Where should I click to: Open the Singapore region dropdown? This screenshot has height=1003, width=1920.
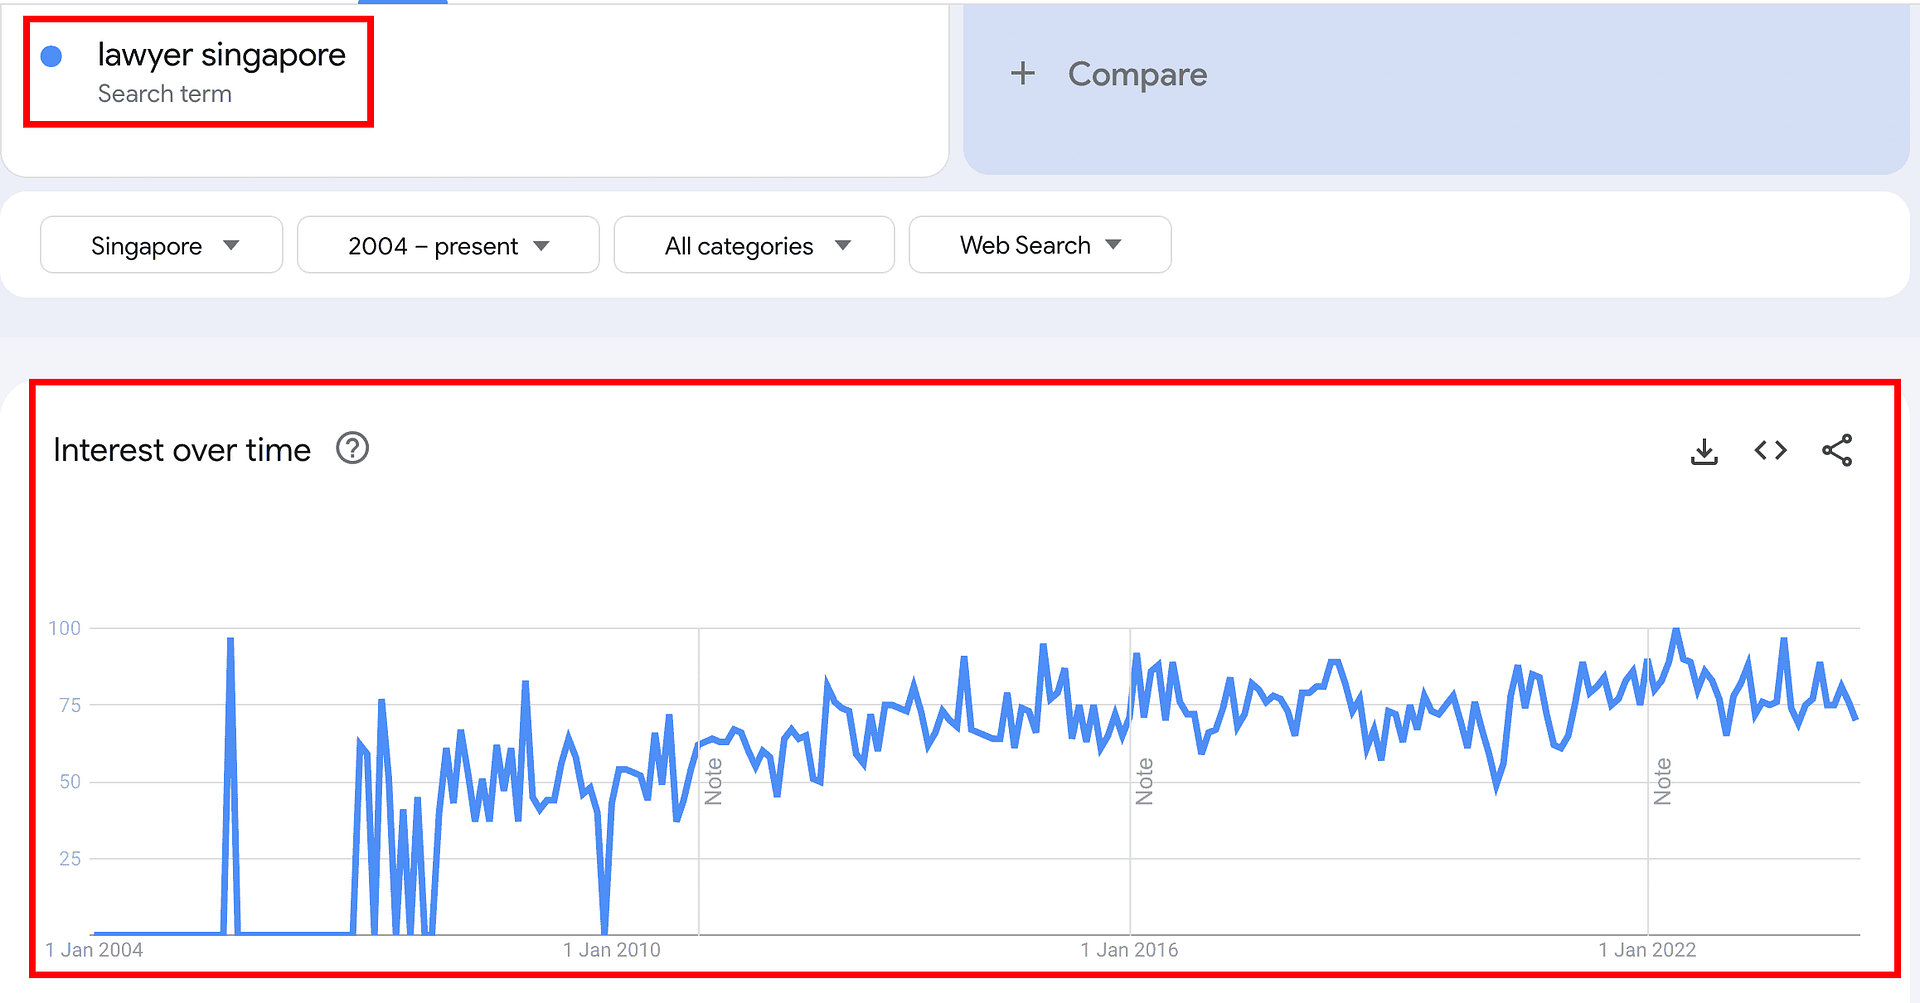(162, 245)
